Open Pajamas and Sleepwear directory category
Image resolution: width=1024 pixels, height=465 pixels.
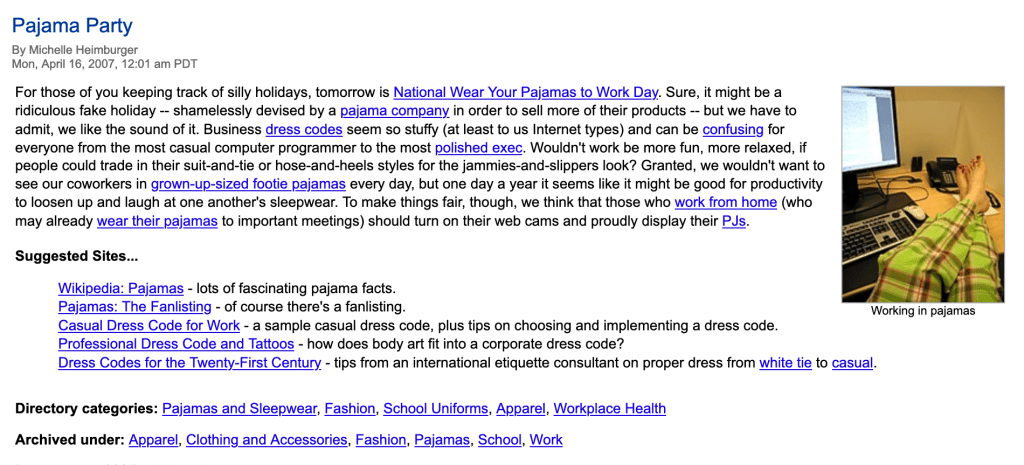(x=240, y=408)
